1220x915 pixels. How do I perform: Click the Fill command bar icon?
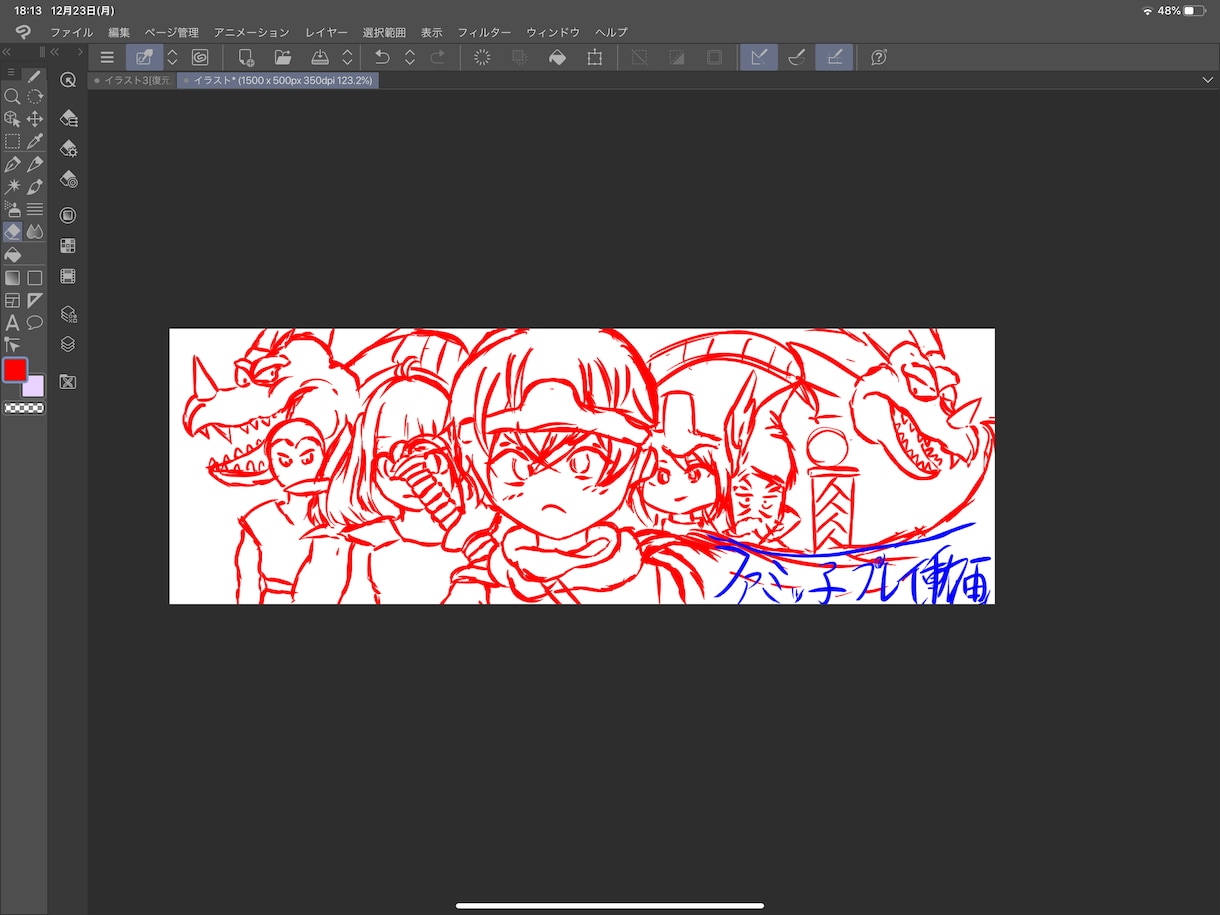pyautogui.click(x=558, y=57)
